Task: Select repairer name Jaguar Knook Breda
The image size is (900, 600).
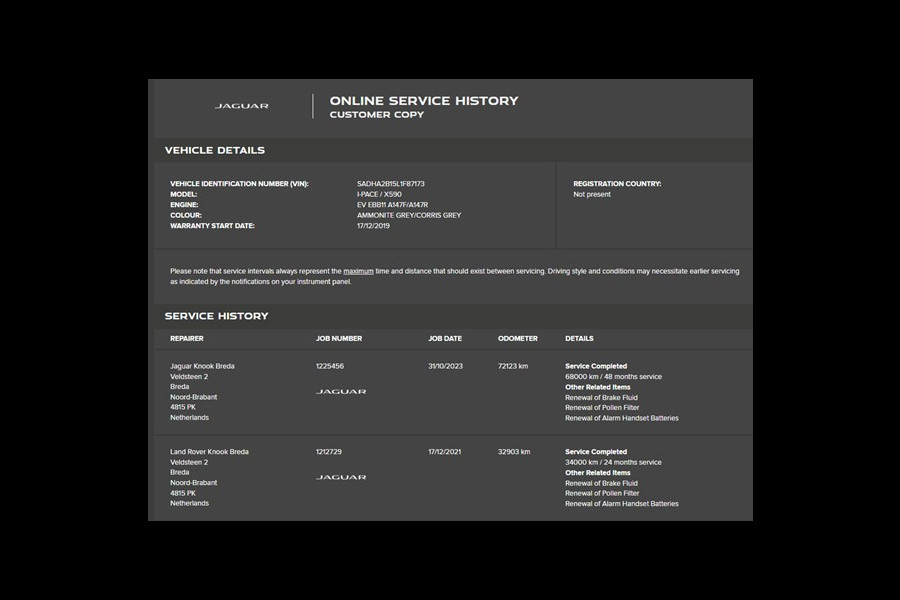Action: click(x=202, y=366)
